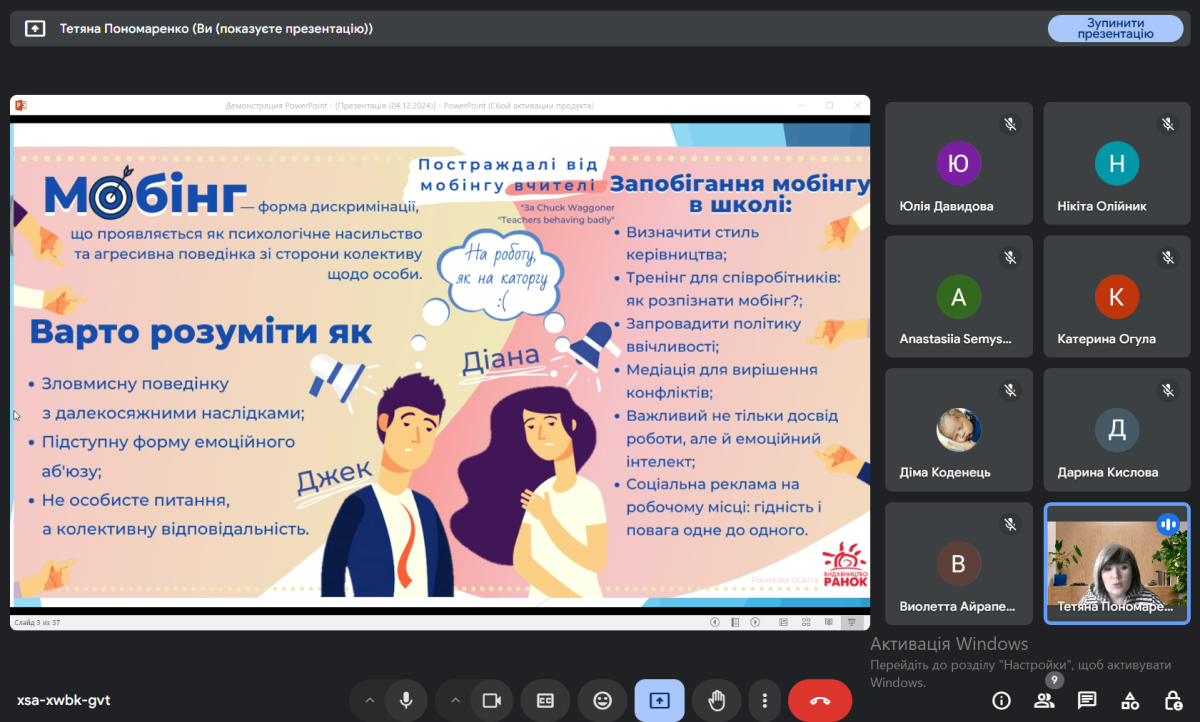The image size is (1200, 722).
Task: Open slide list icon between arrows
Action: click(x=735, y=622)
